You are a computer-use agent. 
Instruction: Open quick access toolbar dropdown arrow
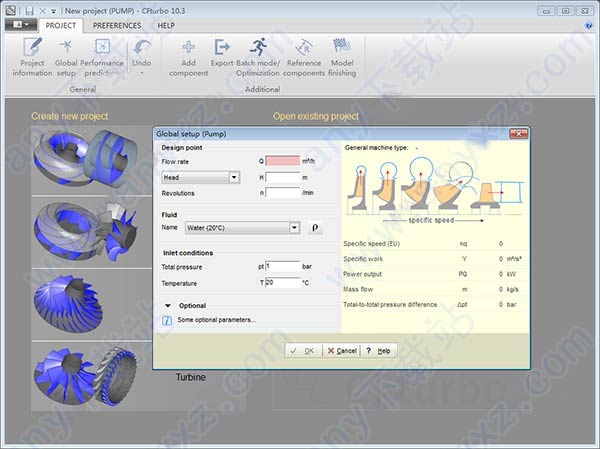click(54, 11)
